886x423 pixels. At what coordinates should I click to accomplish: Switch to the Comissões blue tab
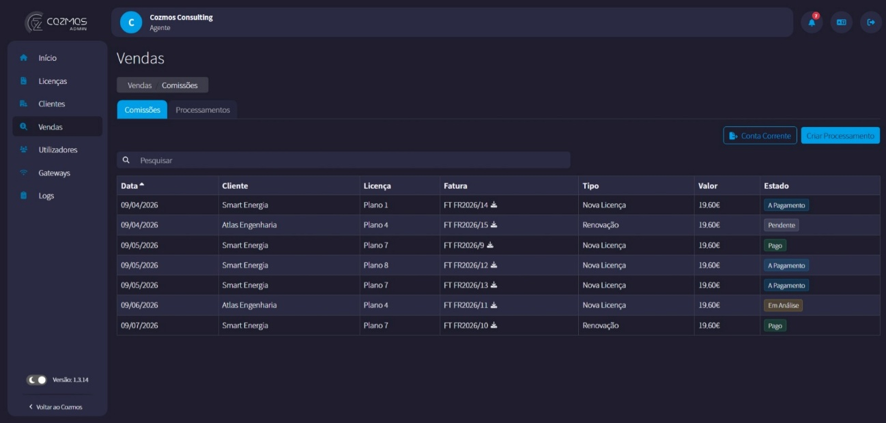142,110
